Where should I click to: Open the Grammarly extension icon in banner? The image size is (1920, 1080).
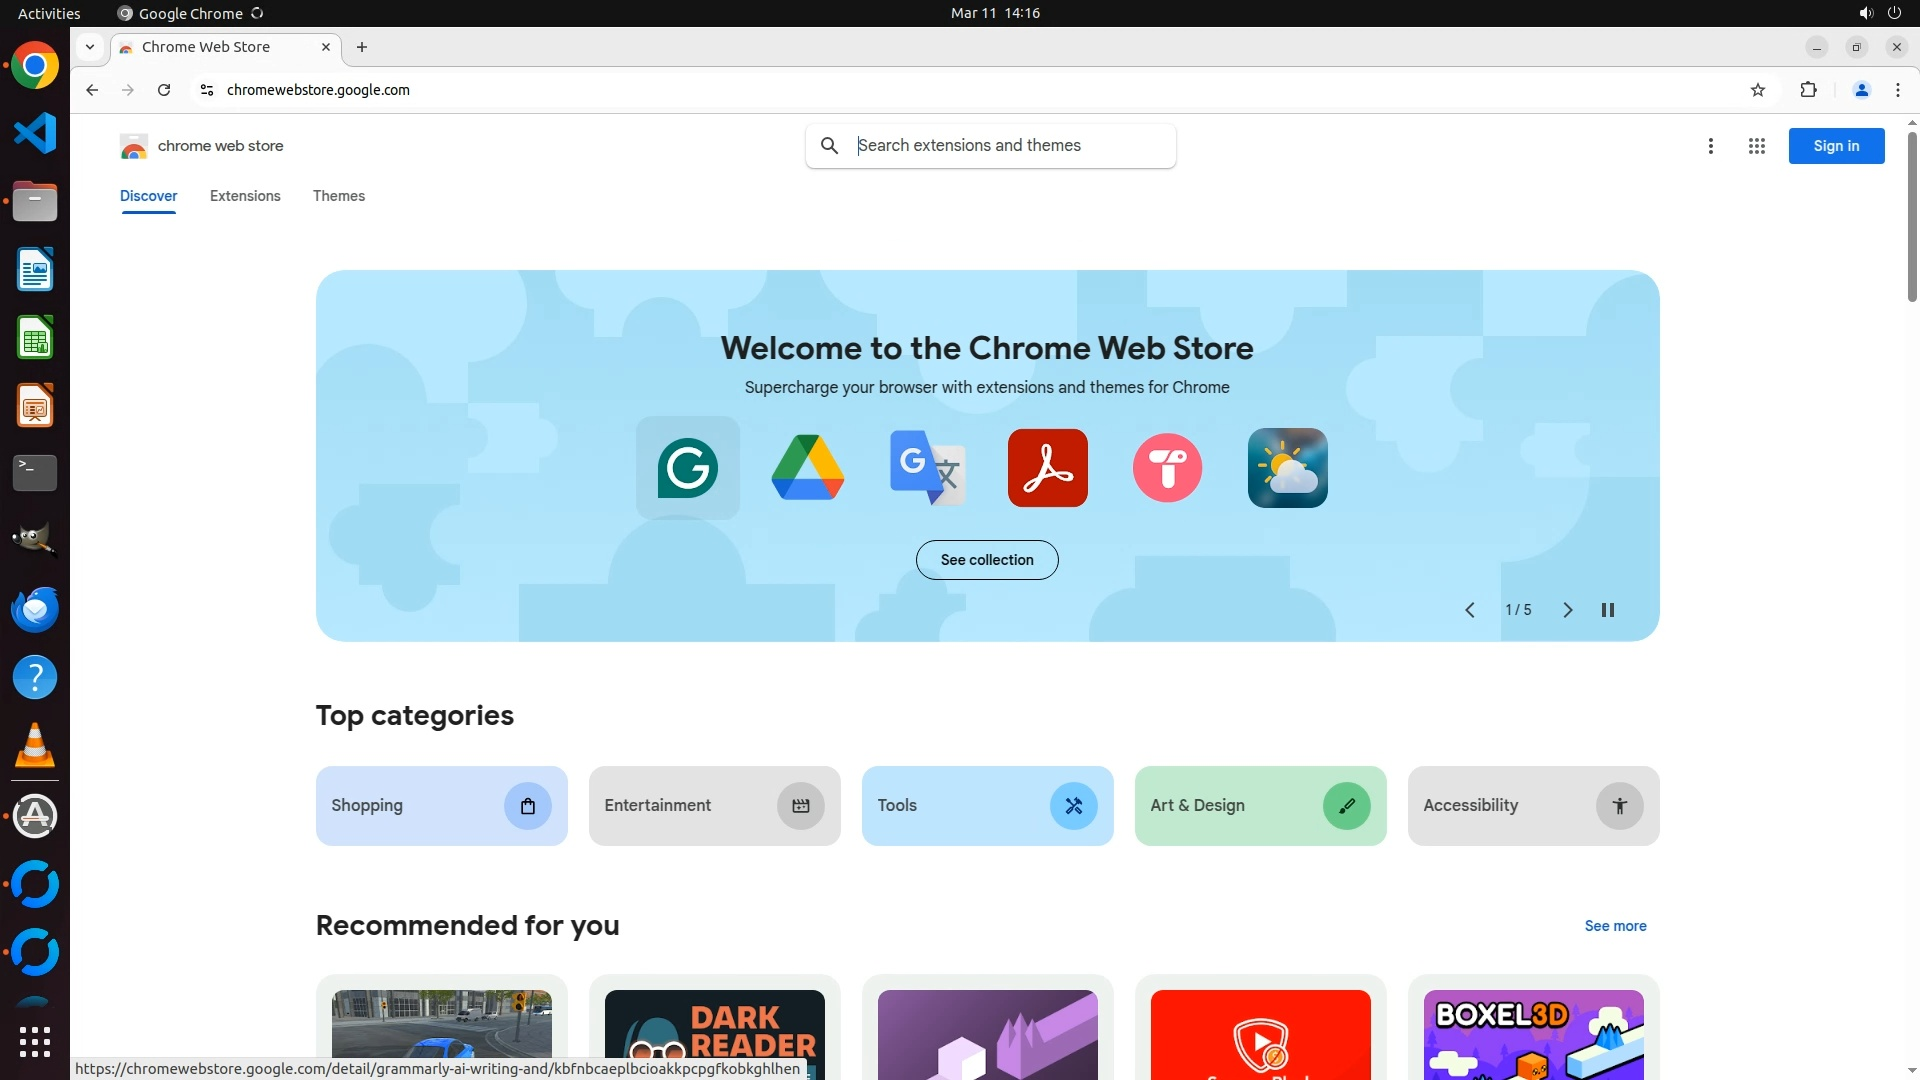point(687,468)
